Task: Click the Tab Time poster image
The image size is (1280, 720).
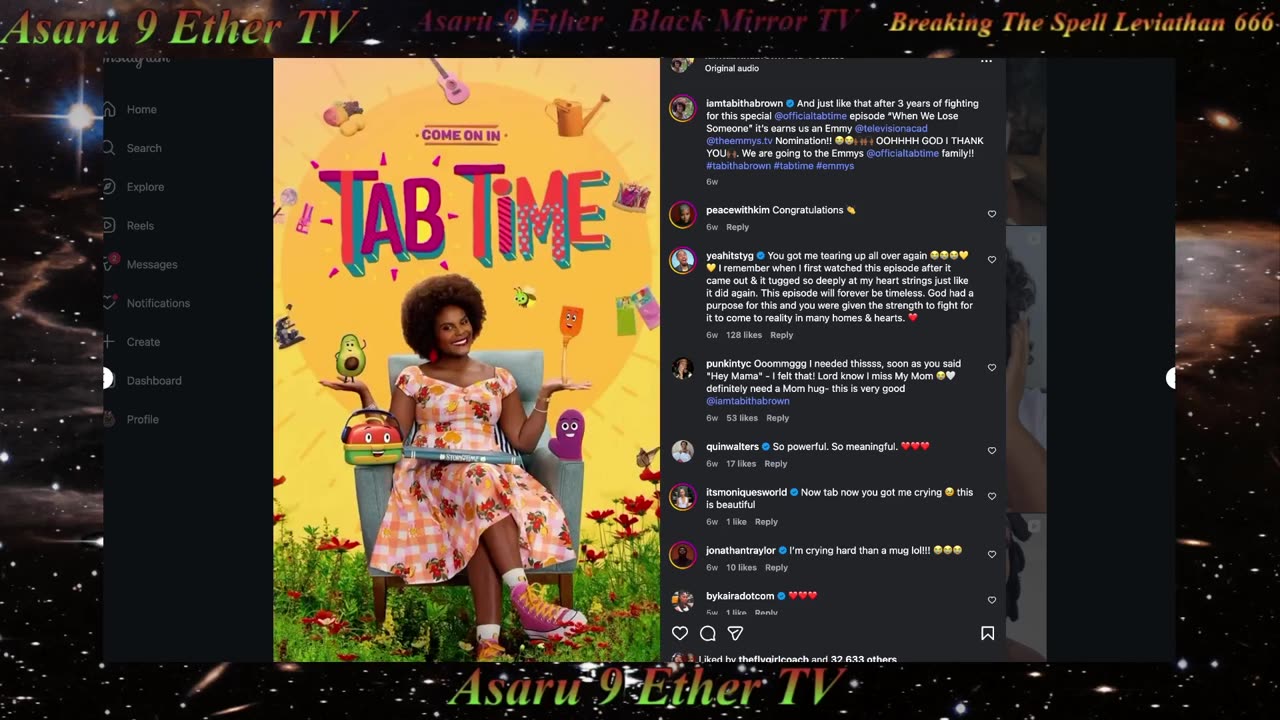Action: point(467,360)
